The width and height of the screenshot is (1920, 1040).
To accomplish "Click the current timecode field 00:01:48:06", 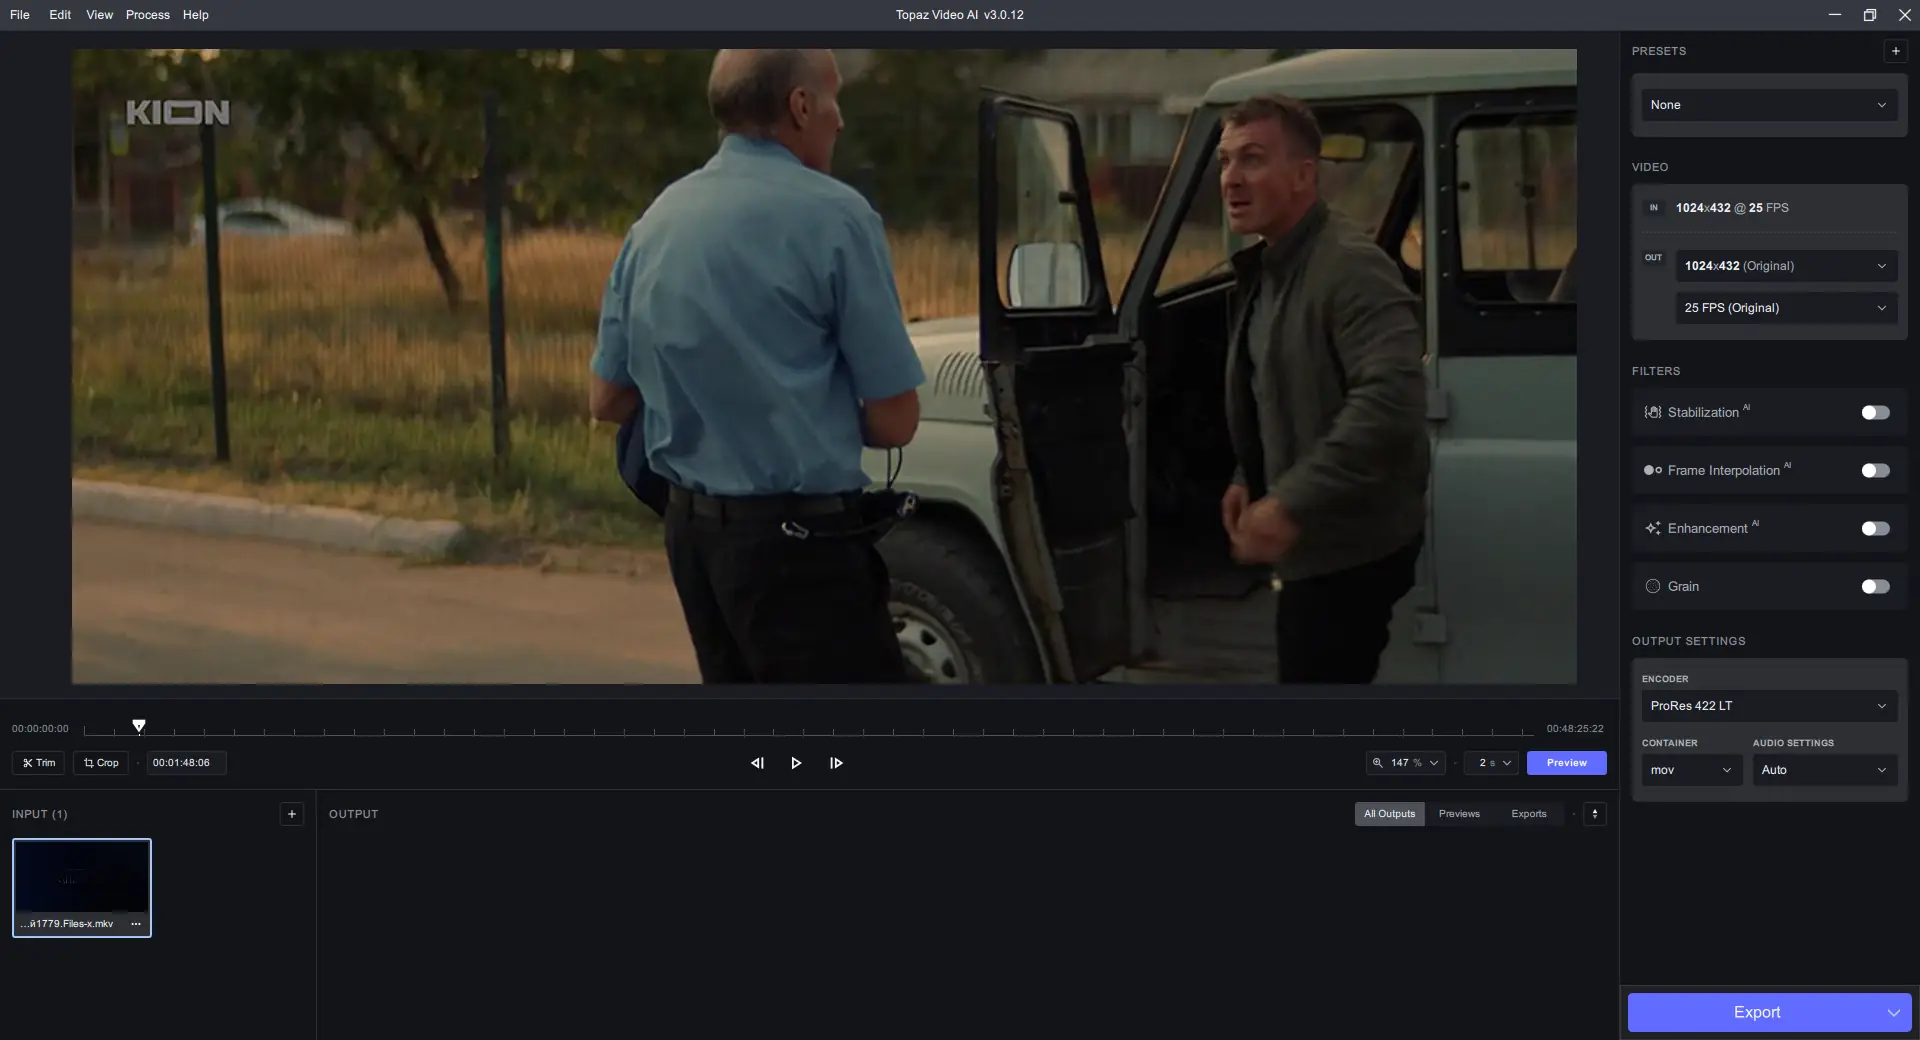I will coord(186,763).
